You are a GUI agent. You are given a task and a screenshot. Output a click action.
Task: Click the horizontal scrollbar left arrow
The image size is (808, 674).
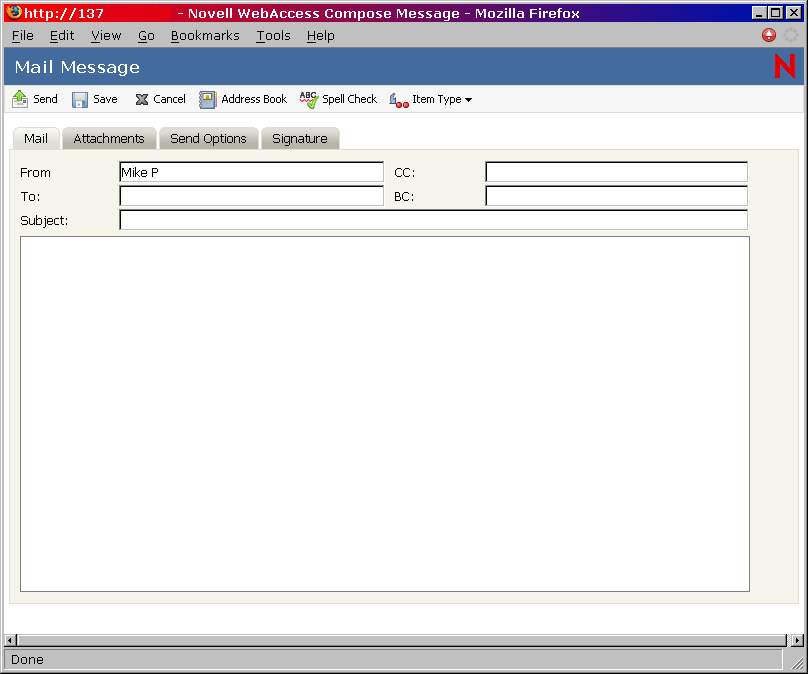[x=10, y=641]
